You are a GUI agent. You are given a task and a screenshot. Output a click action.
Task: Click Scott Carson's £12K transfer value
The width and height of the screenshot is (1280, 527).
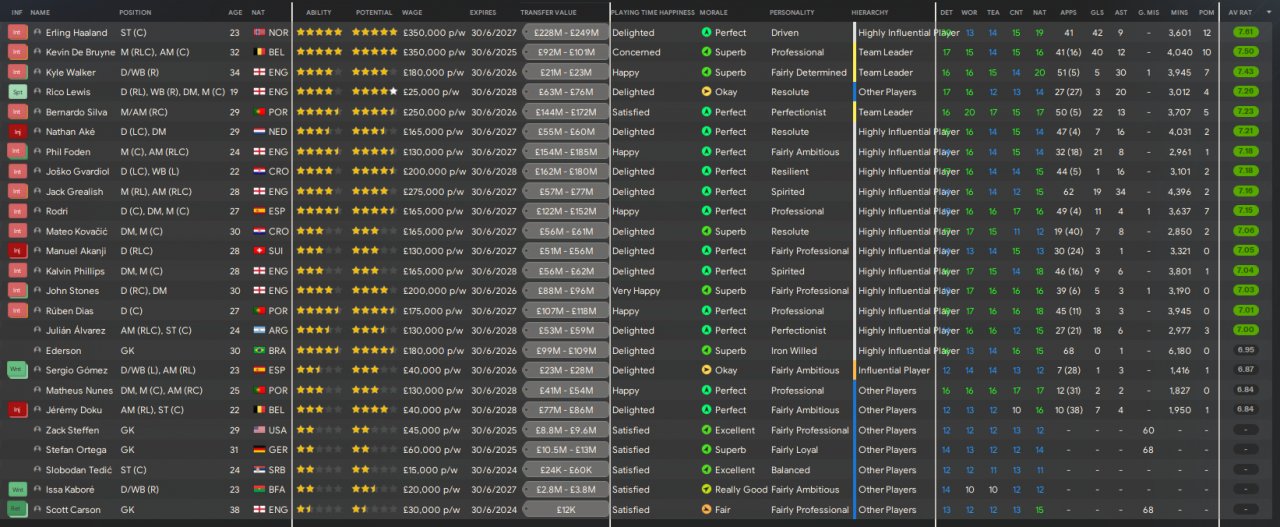[x=568, y=510]
